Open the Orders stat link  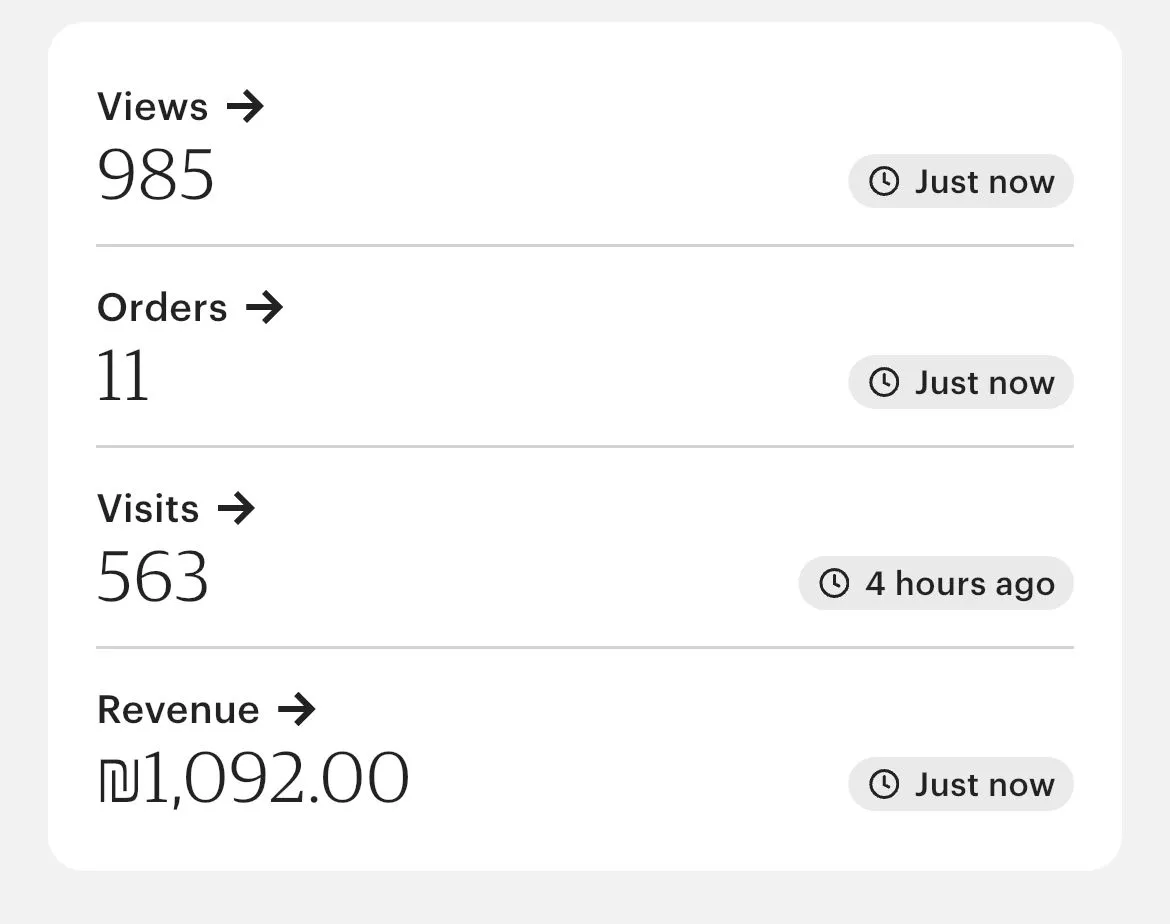point(162,307)
